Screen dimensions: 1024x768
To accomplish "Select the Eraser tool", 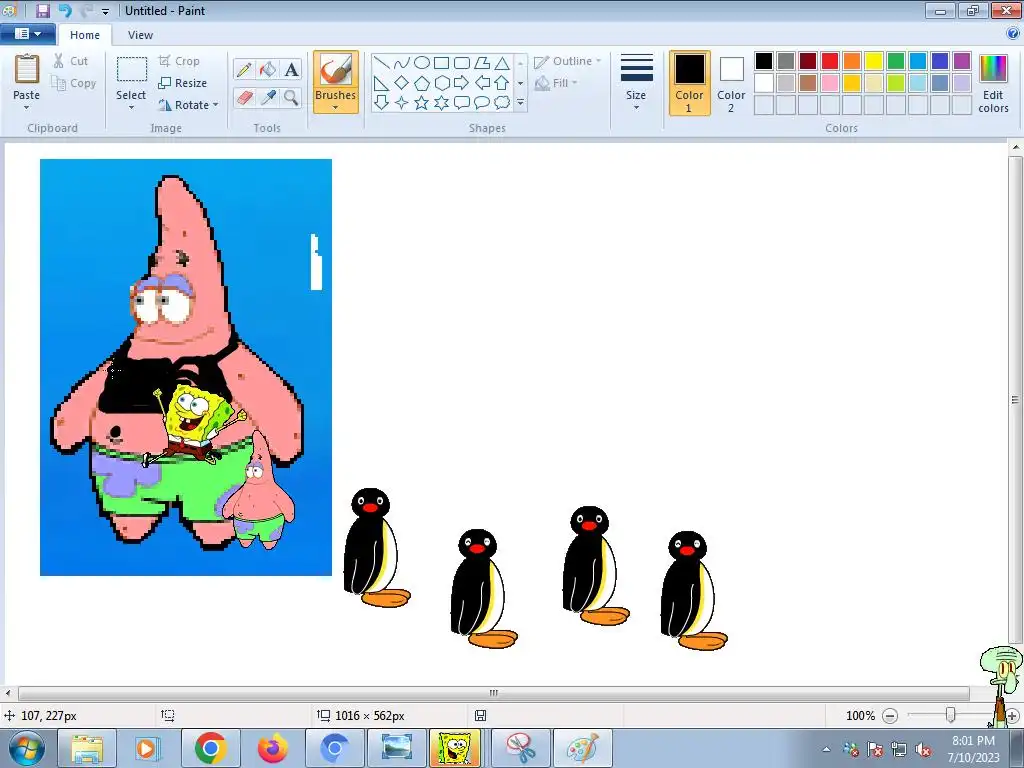I will tap(244, 98).
